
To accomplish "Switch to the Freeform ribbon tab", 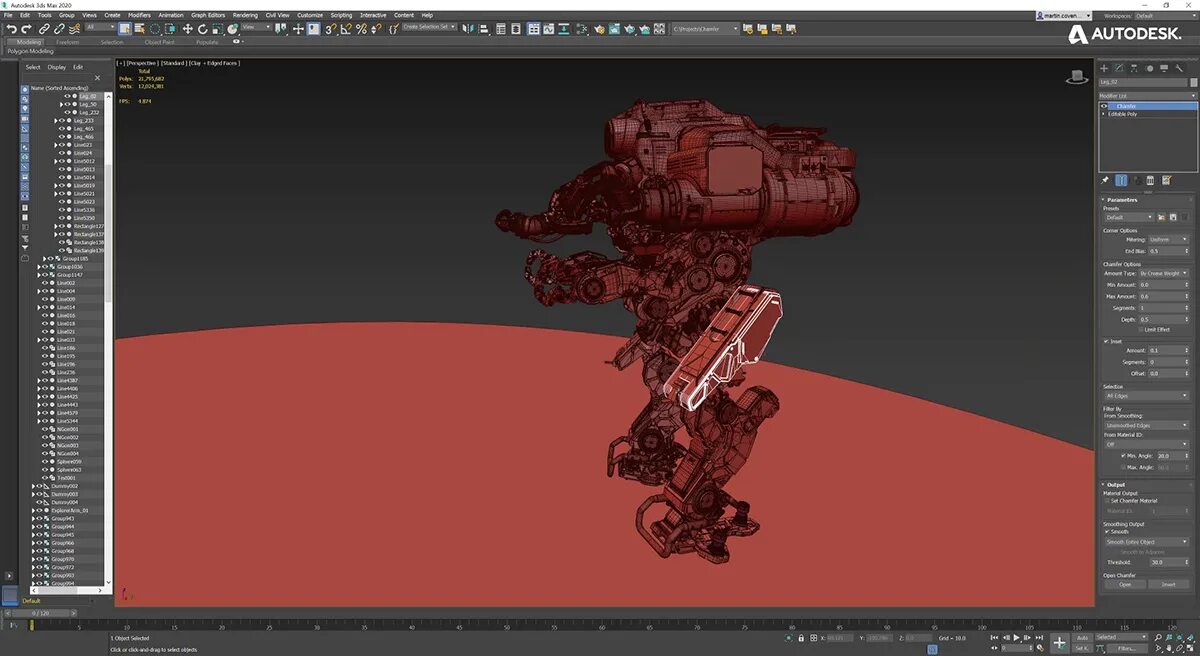I will click(68, 42).
